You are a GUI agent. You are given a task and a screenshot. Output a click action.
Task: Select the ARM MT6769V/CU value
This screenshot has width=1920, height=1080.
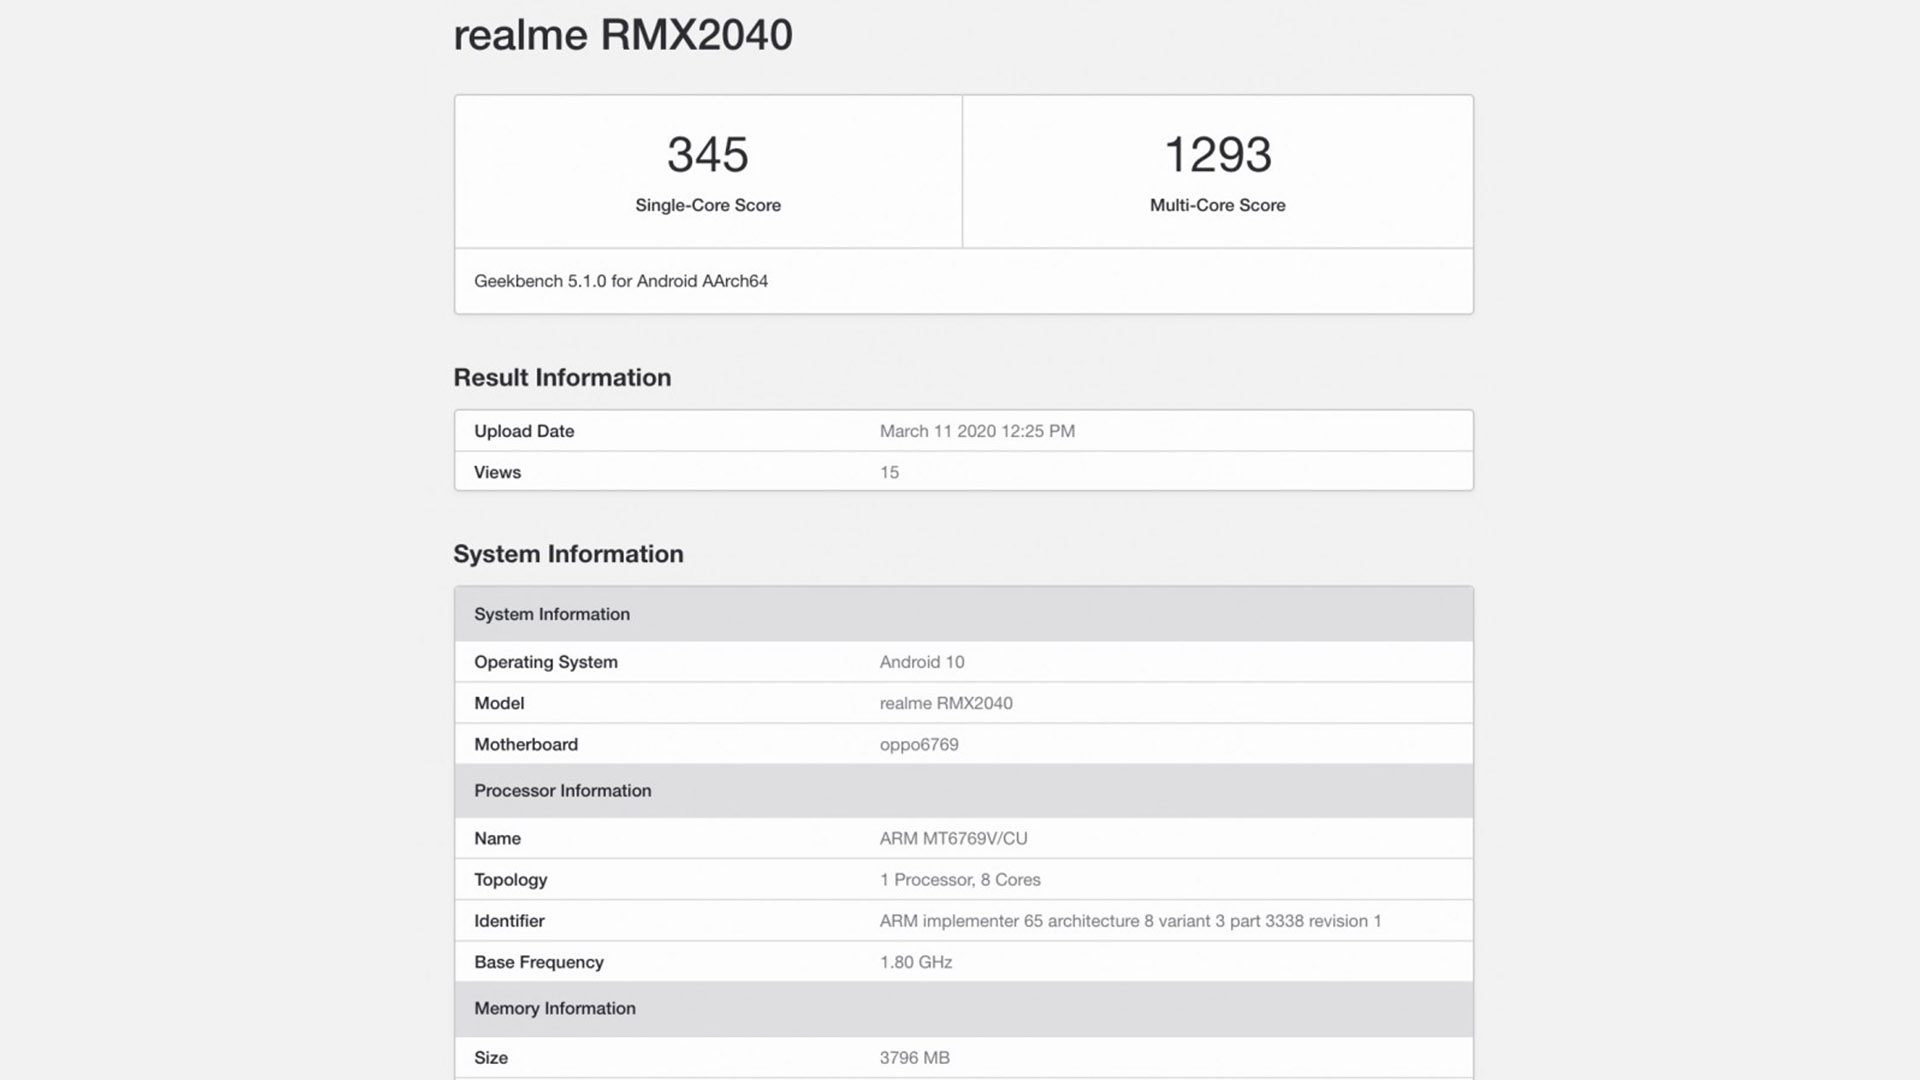[x=953, y=838]
